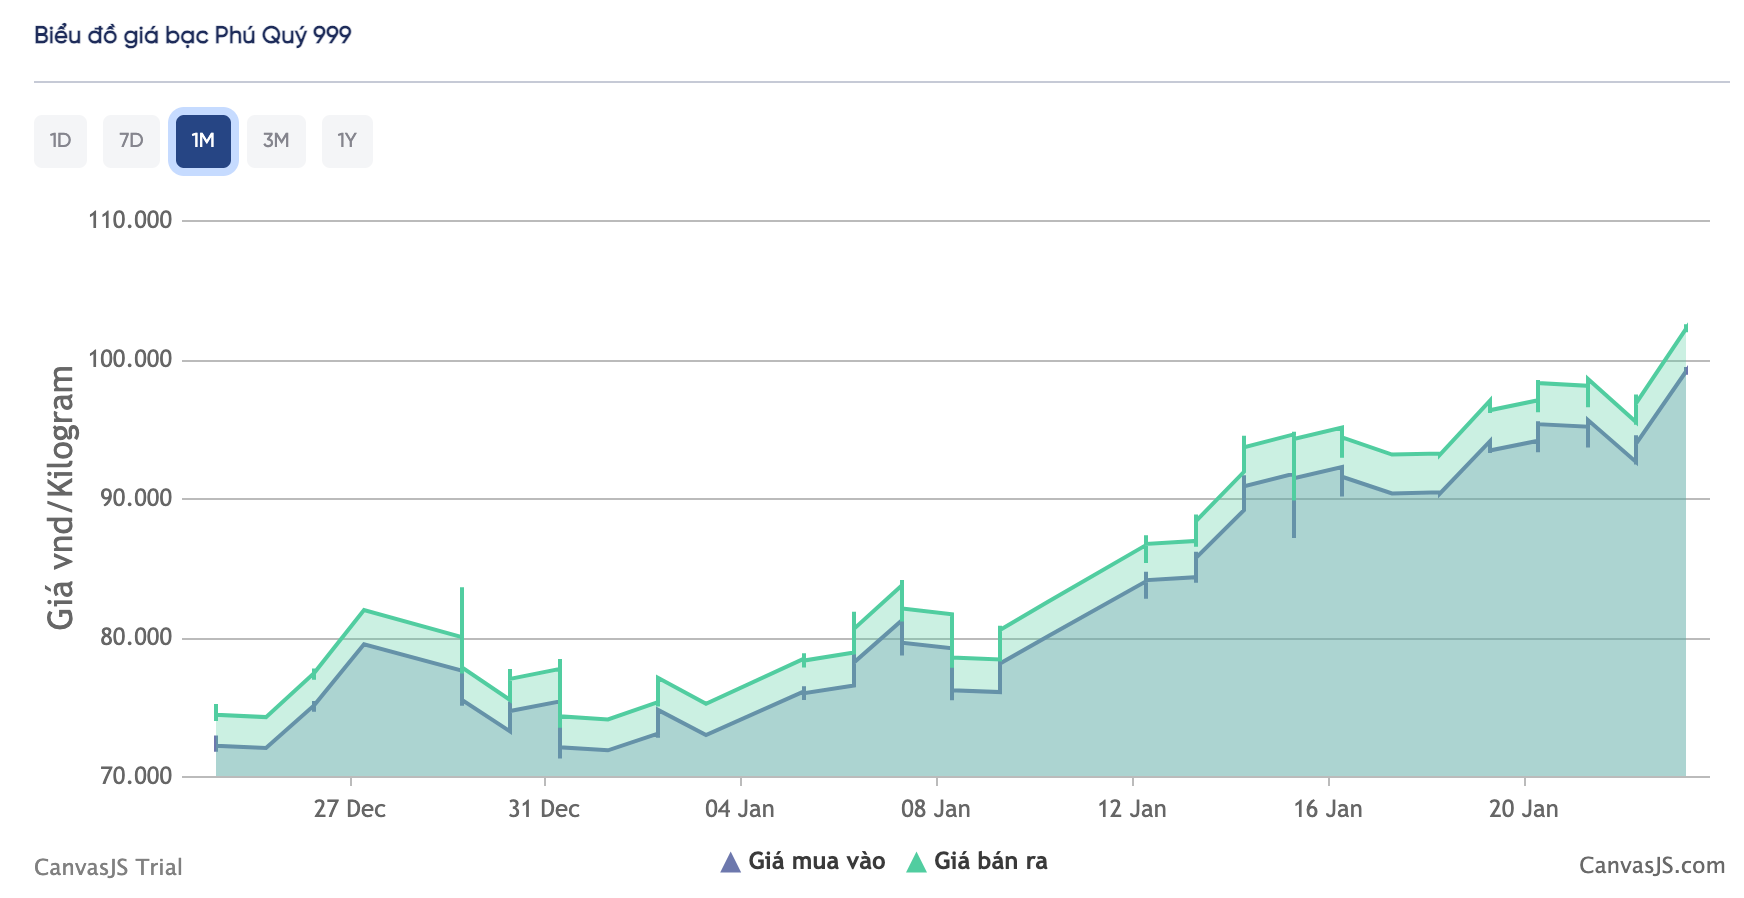Click the blue triangle beside Giá mua vào
The width and height of the screenshot is (1744, 898).
coord(730,862)
